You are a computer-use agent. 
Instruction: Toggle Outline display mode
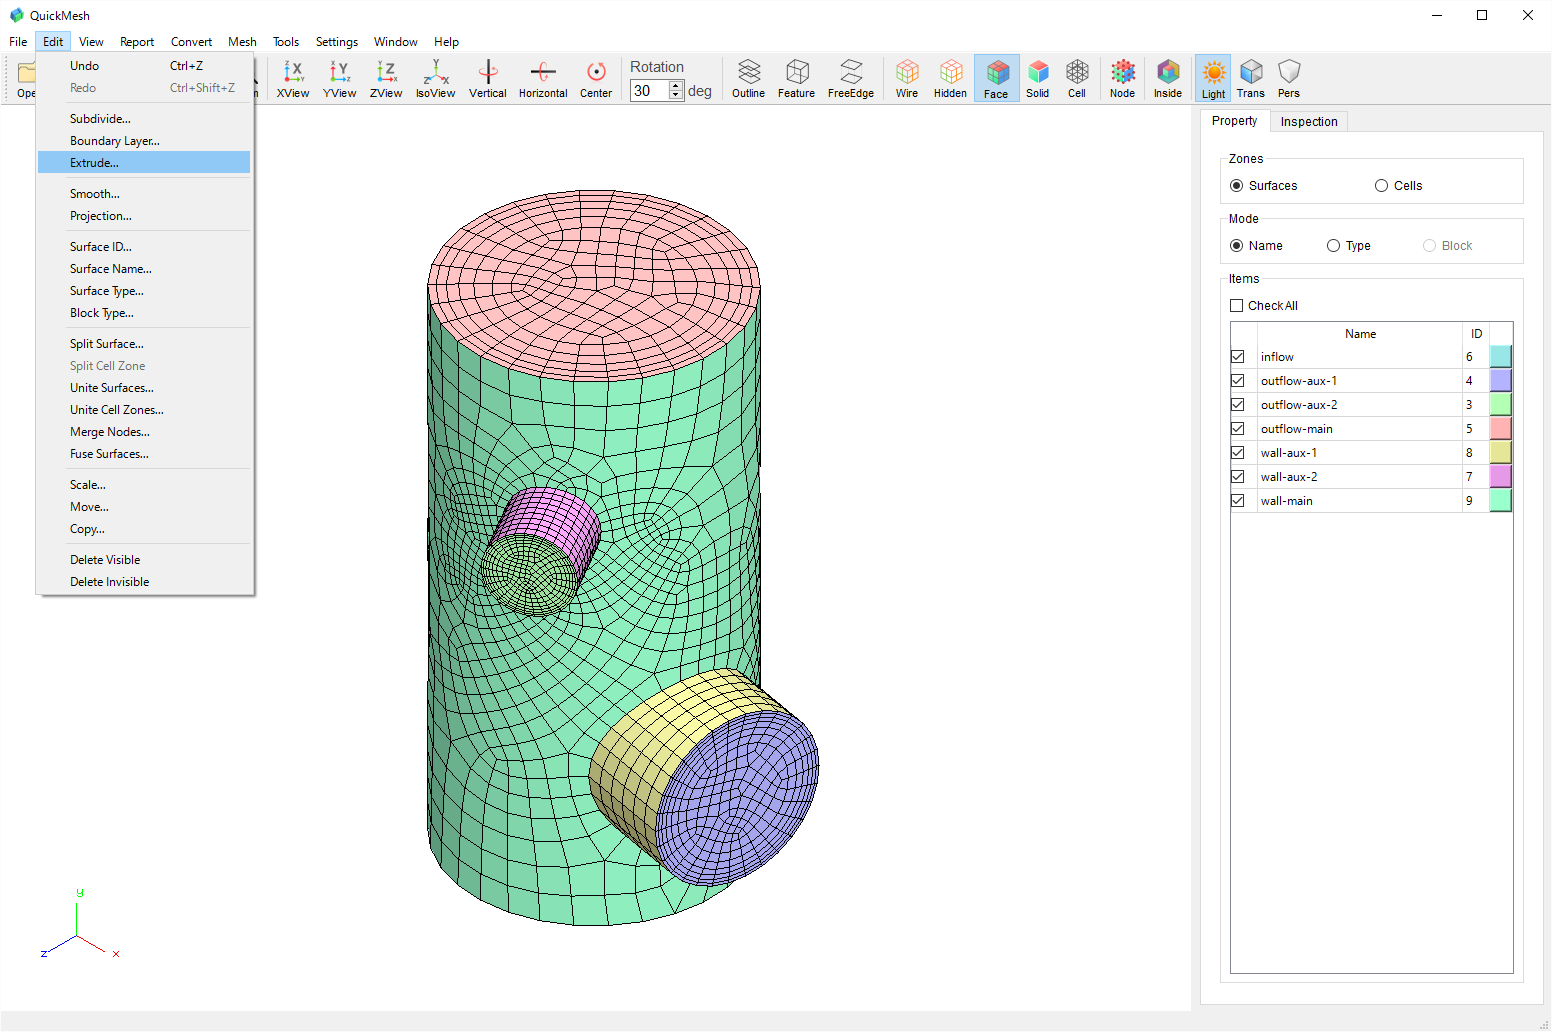(x=748, y=78)
